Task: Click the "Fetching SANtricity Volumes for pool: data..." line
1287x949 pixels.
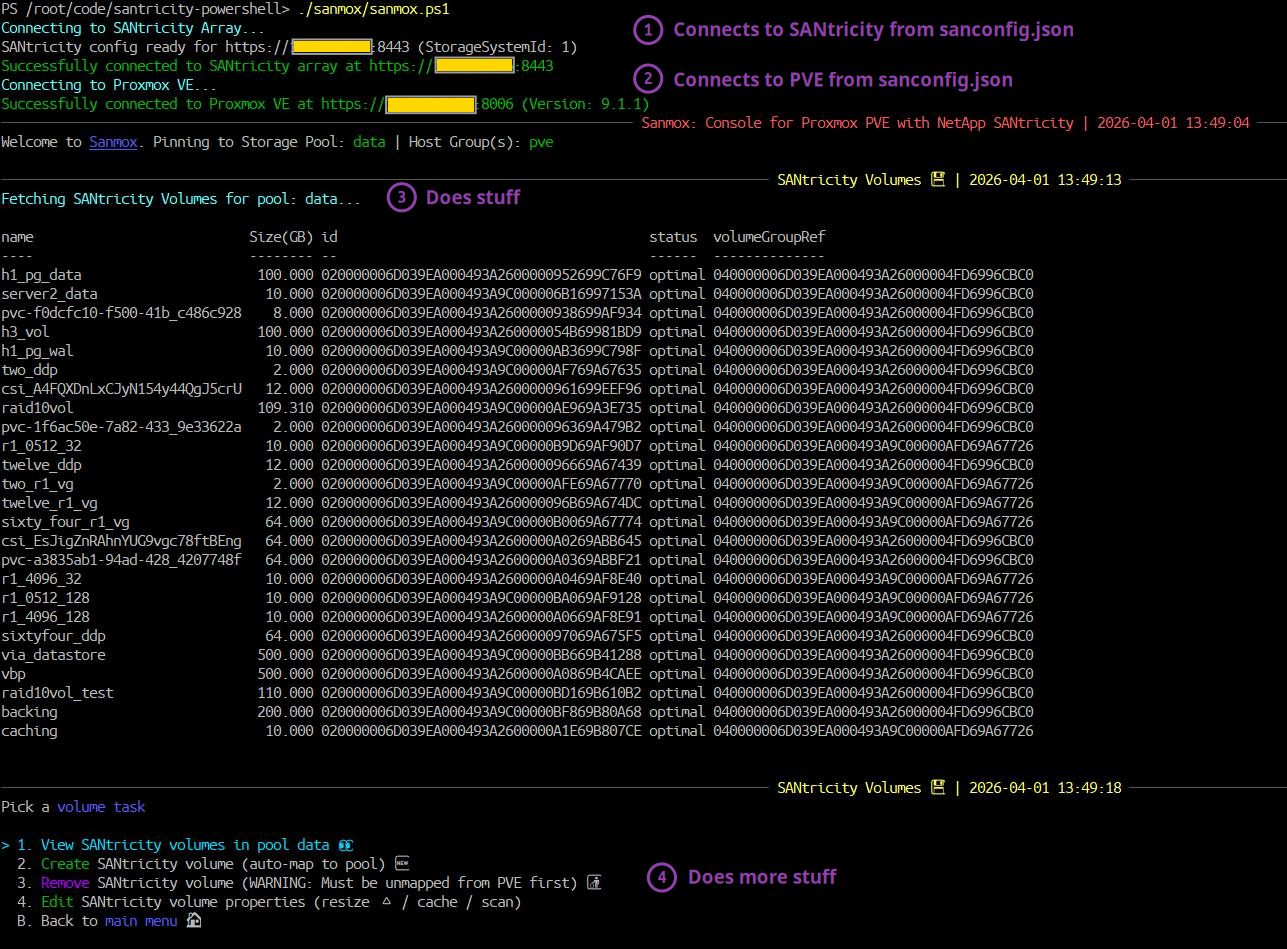Action: click(x=181, y=199)
